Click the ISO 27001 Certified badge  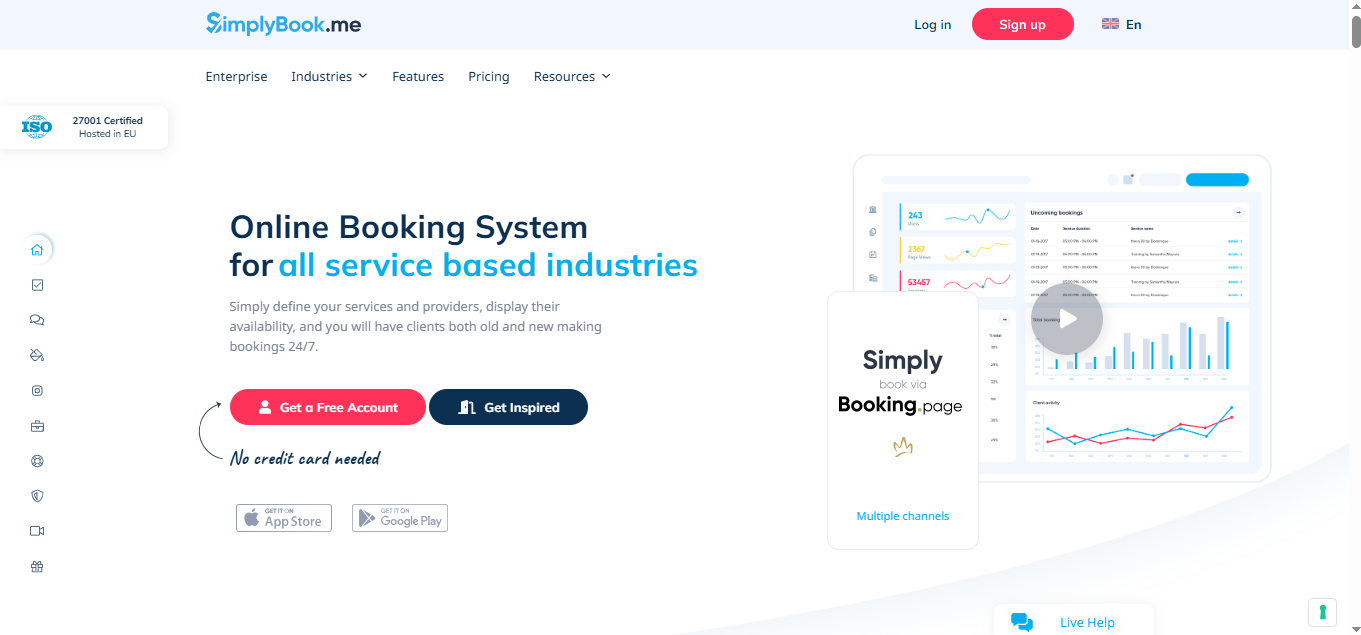coord(84,127)
